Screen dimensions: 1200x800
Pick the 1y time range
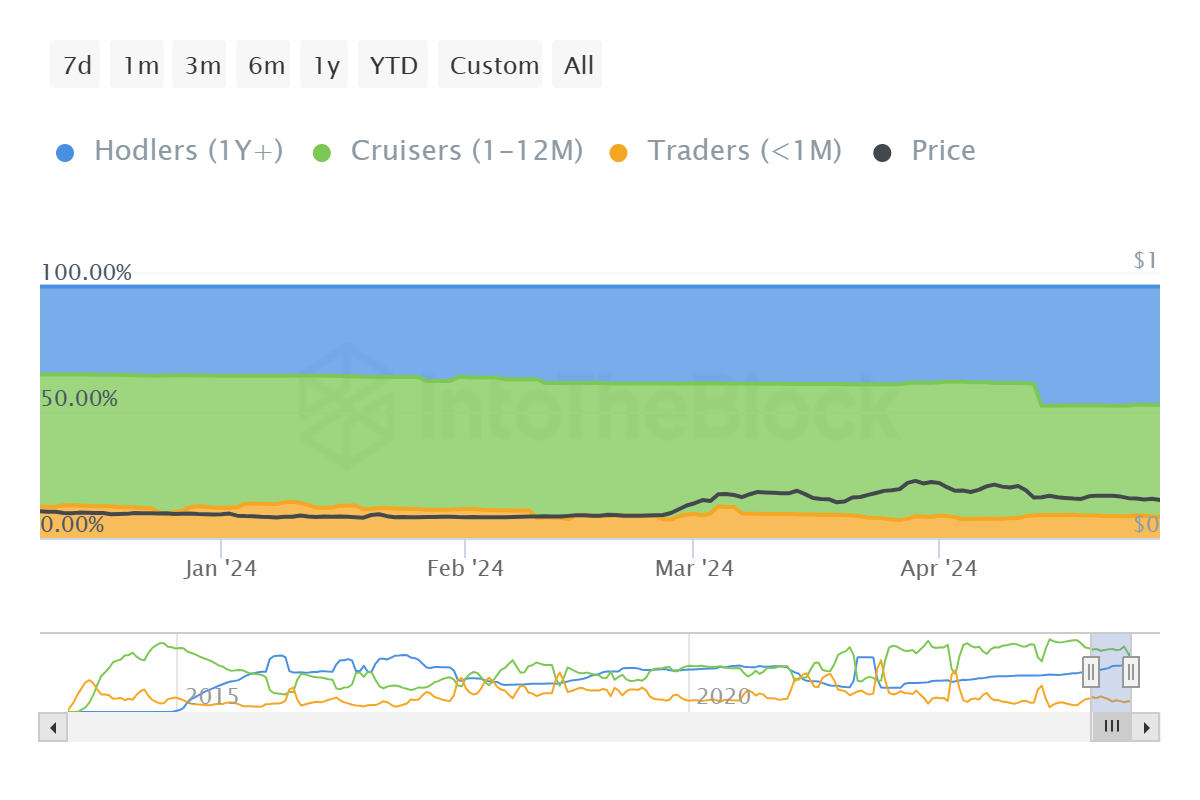click(325, 66)
